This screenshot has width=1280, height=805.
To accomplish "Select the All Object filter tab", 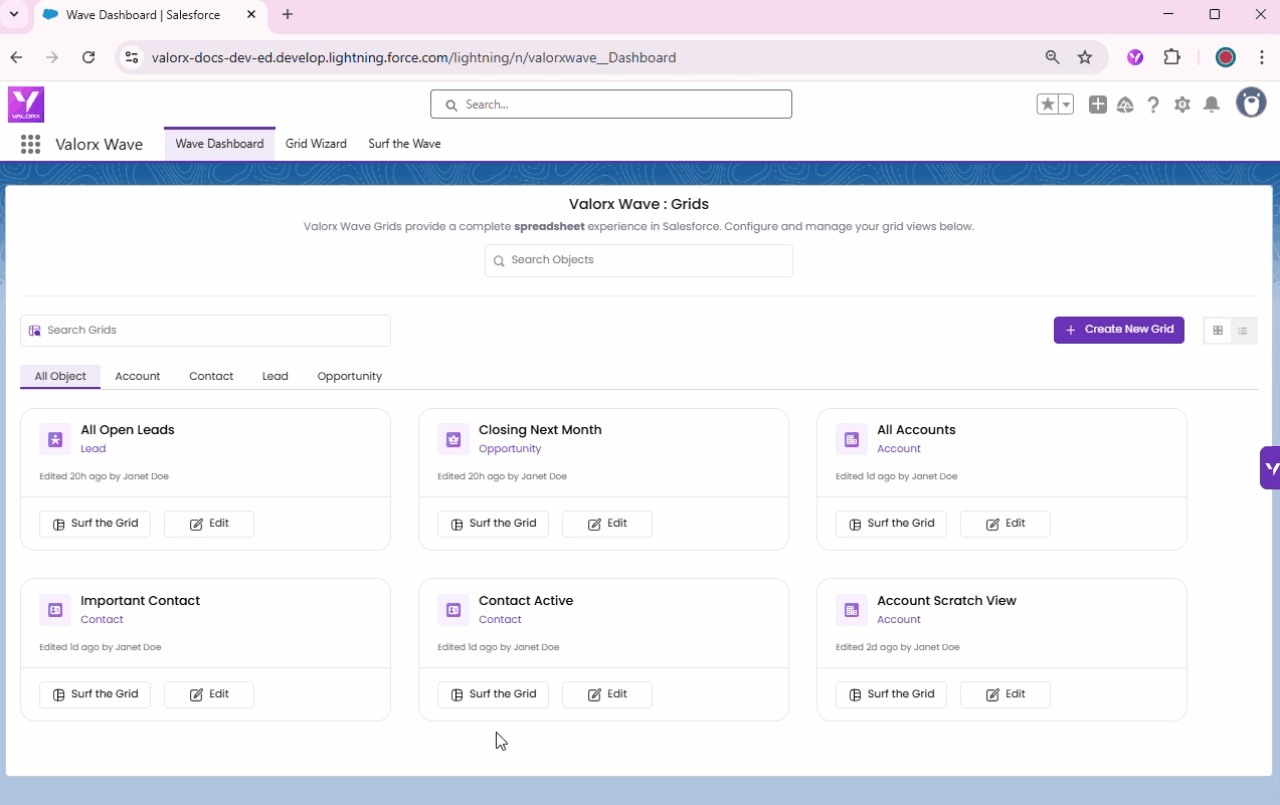I will click(x=60, y=377).
